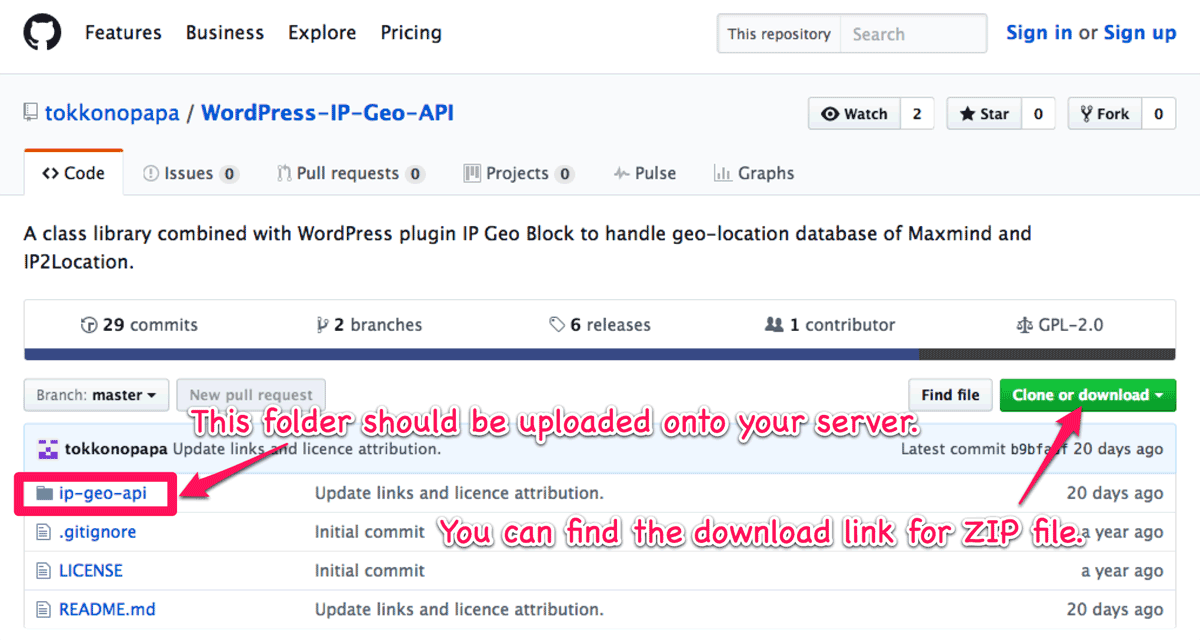Open the ip-geo-api folder

coord(103,492)
